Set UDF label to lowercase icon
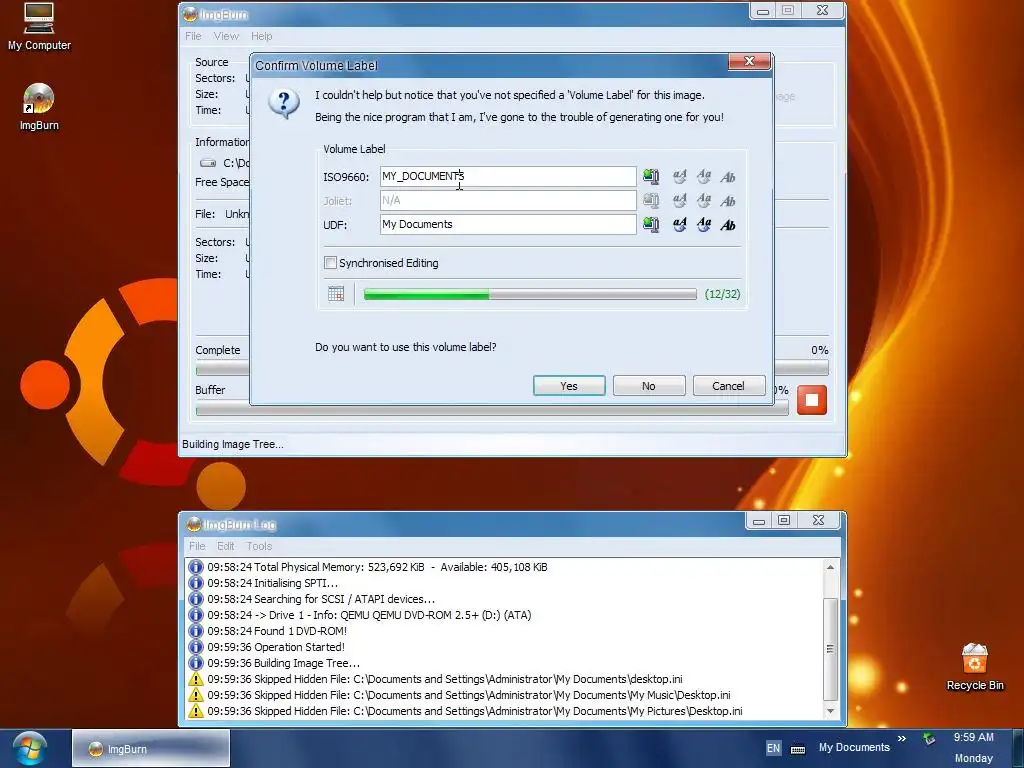Screen dimensions: 1024x768 click(680, 225)
